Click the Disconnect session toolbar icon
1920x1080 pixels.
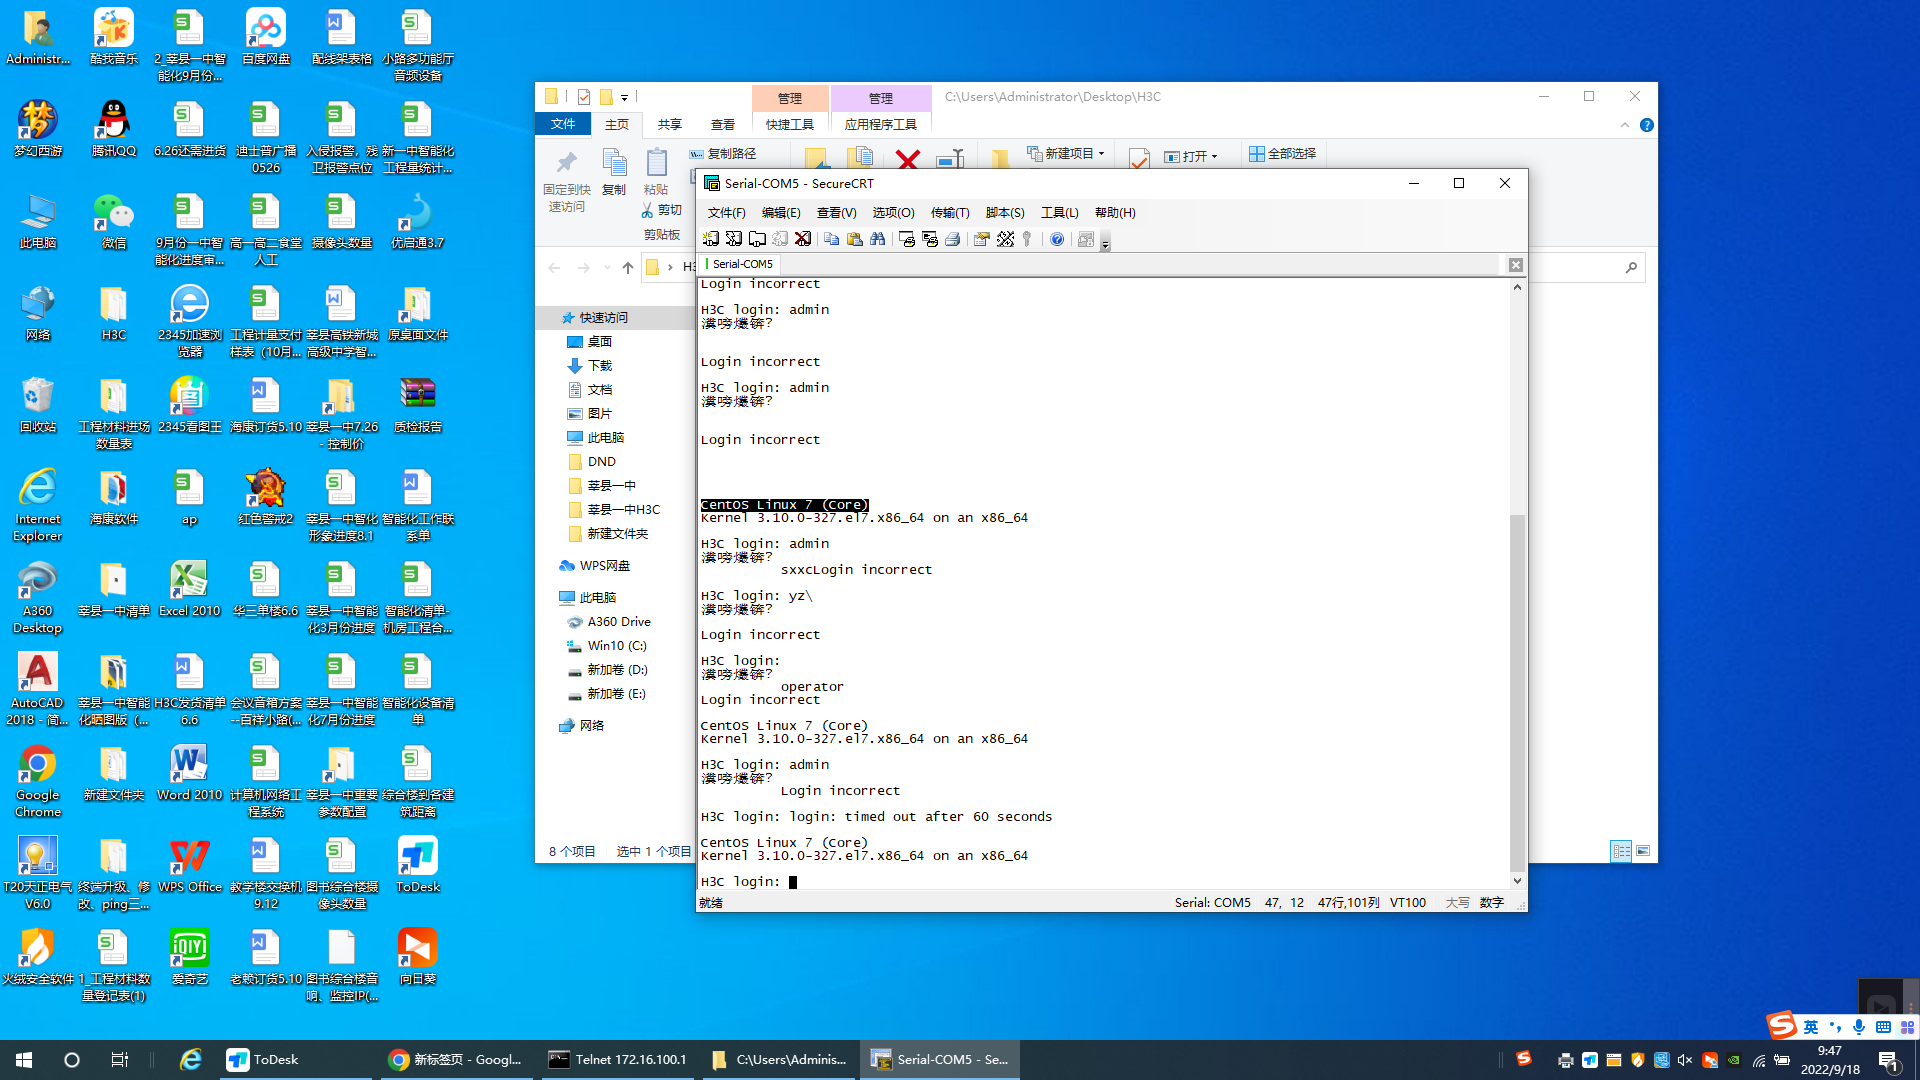(x=802, y=239)
